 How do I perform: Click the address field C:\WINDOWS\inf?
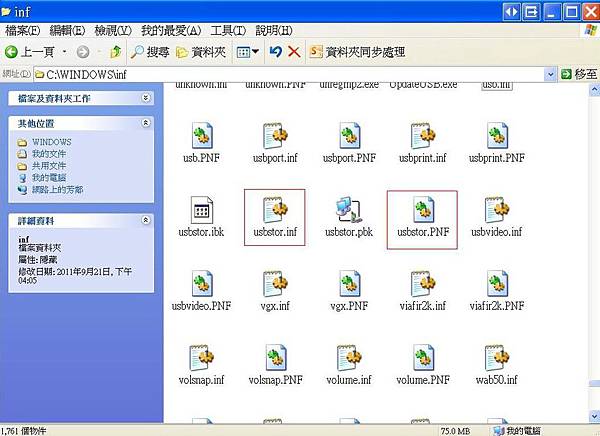(289, 74)
